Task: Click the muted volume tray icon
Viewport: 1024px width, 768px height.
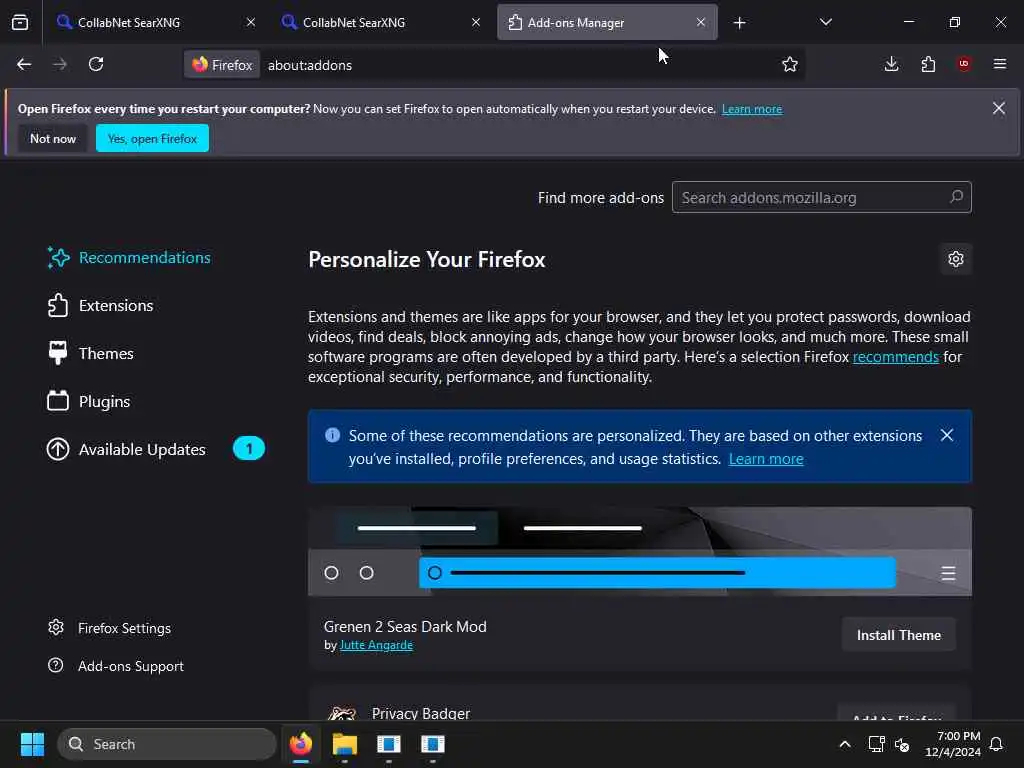Action: click(902, 744)
